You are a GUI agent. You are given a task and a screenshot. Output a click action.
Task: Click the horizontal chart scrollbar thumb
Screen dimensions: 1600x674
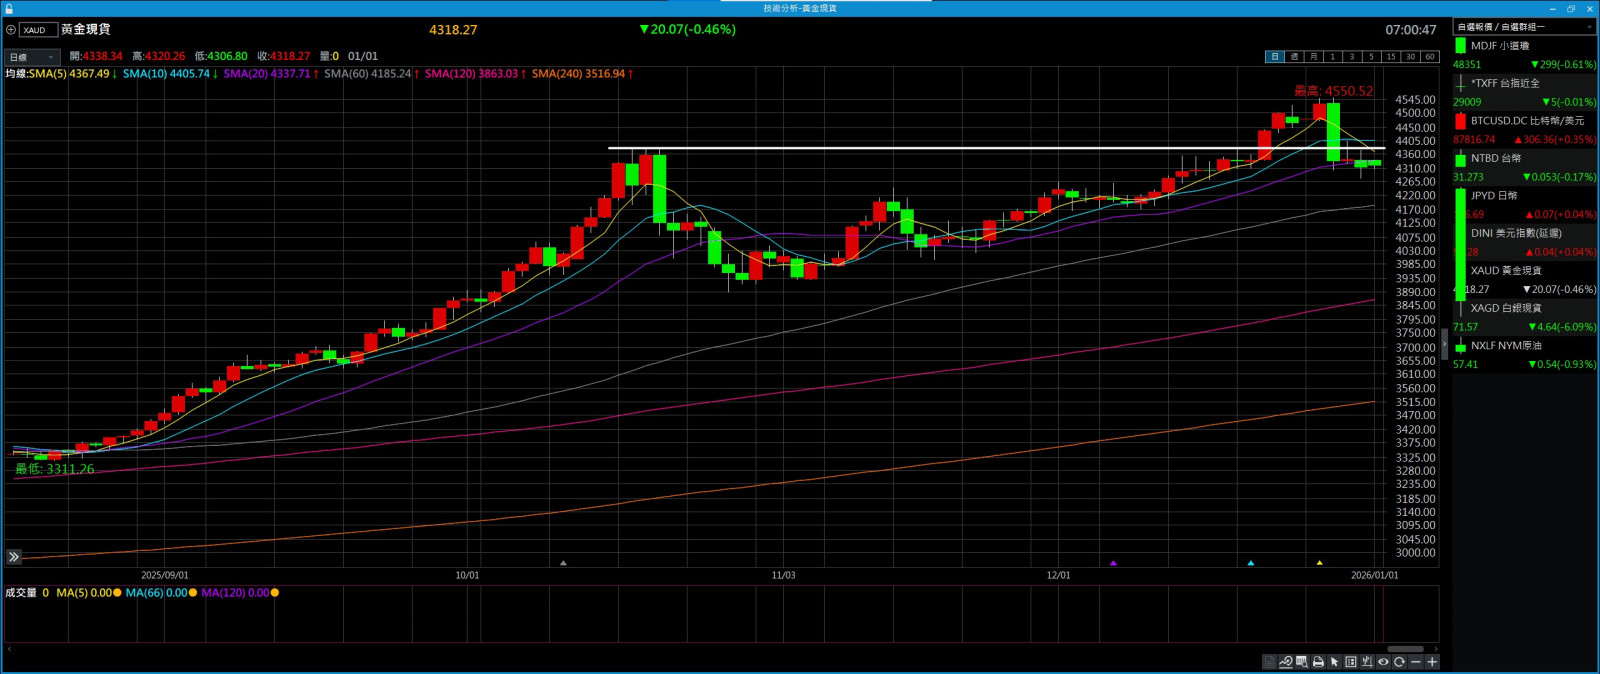tap(1404, 649)
